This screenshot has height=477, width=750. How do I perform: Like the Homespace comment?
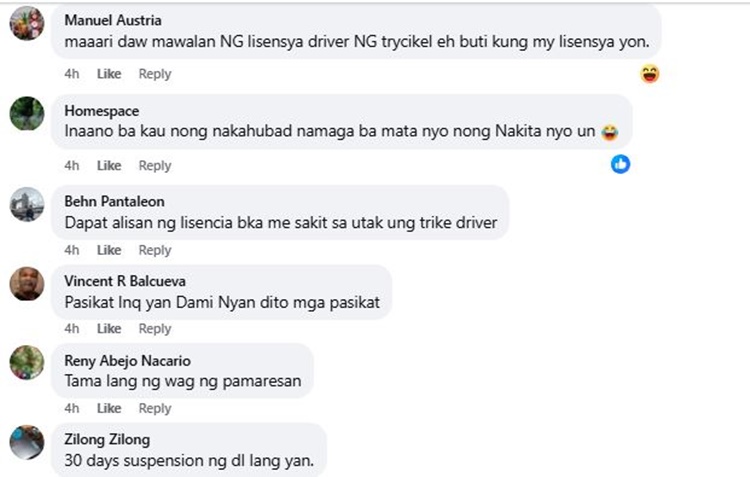click(109, 166)
